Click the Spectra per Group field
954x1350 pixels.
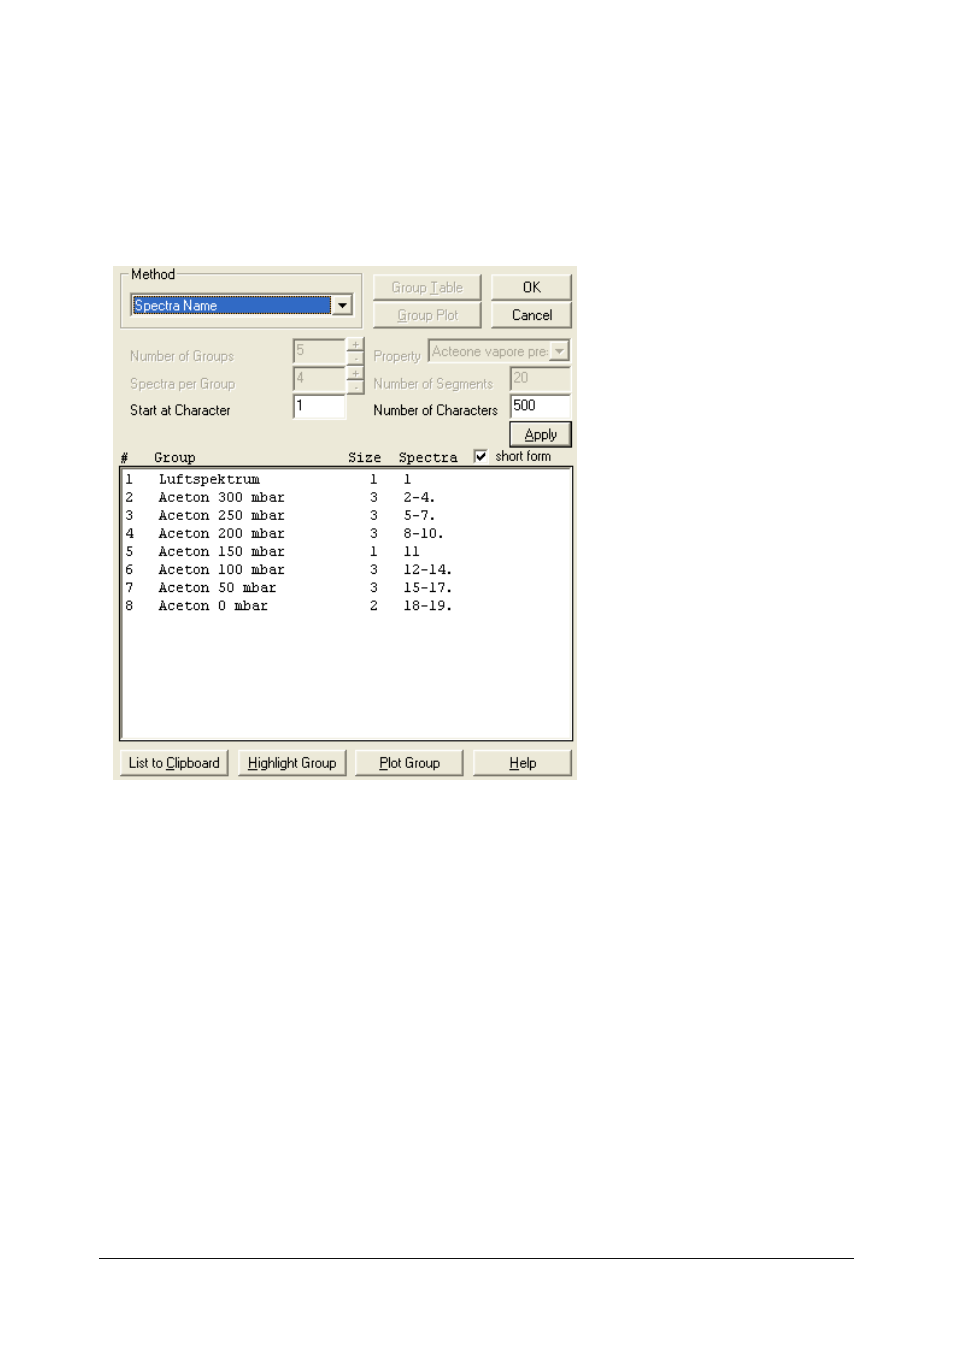tap(319, 379)
